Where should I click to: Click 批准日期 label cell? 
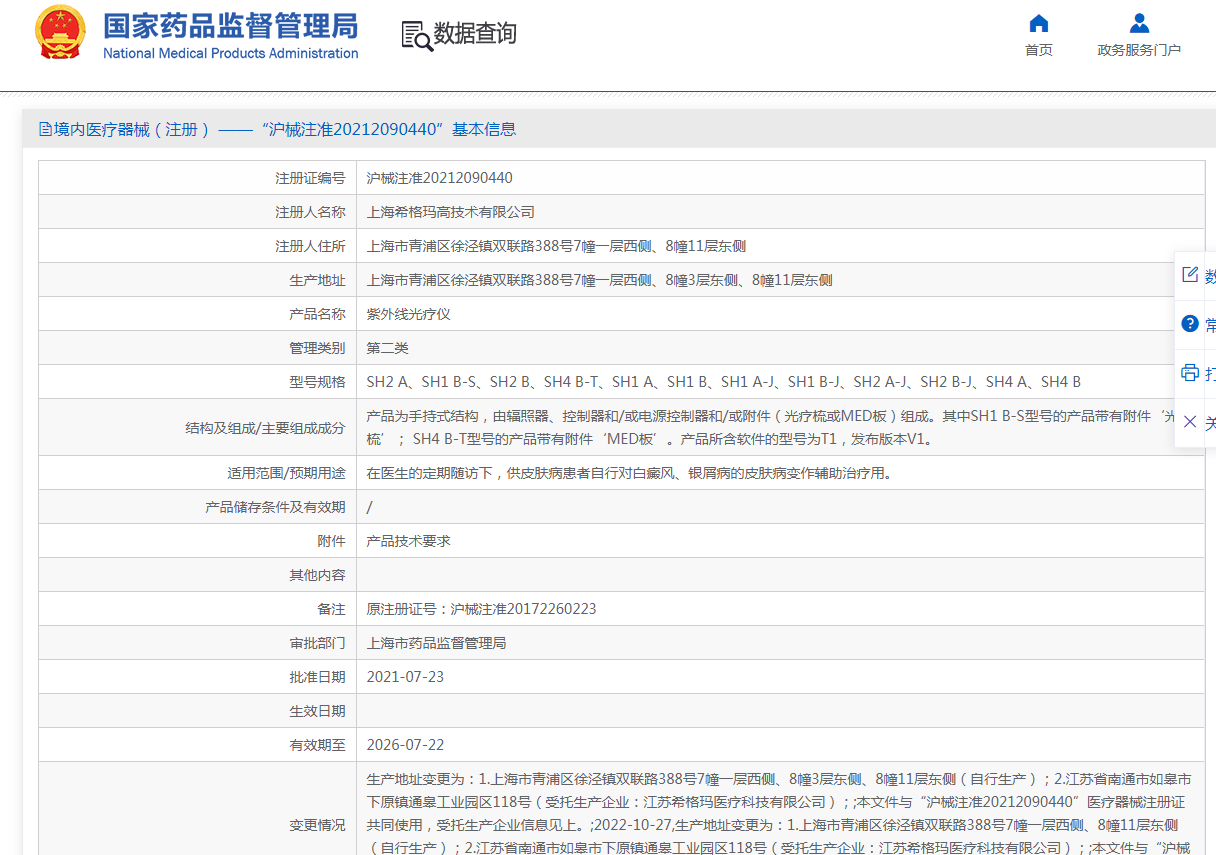(x=198, y=677)
